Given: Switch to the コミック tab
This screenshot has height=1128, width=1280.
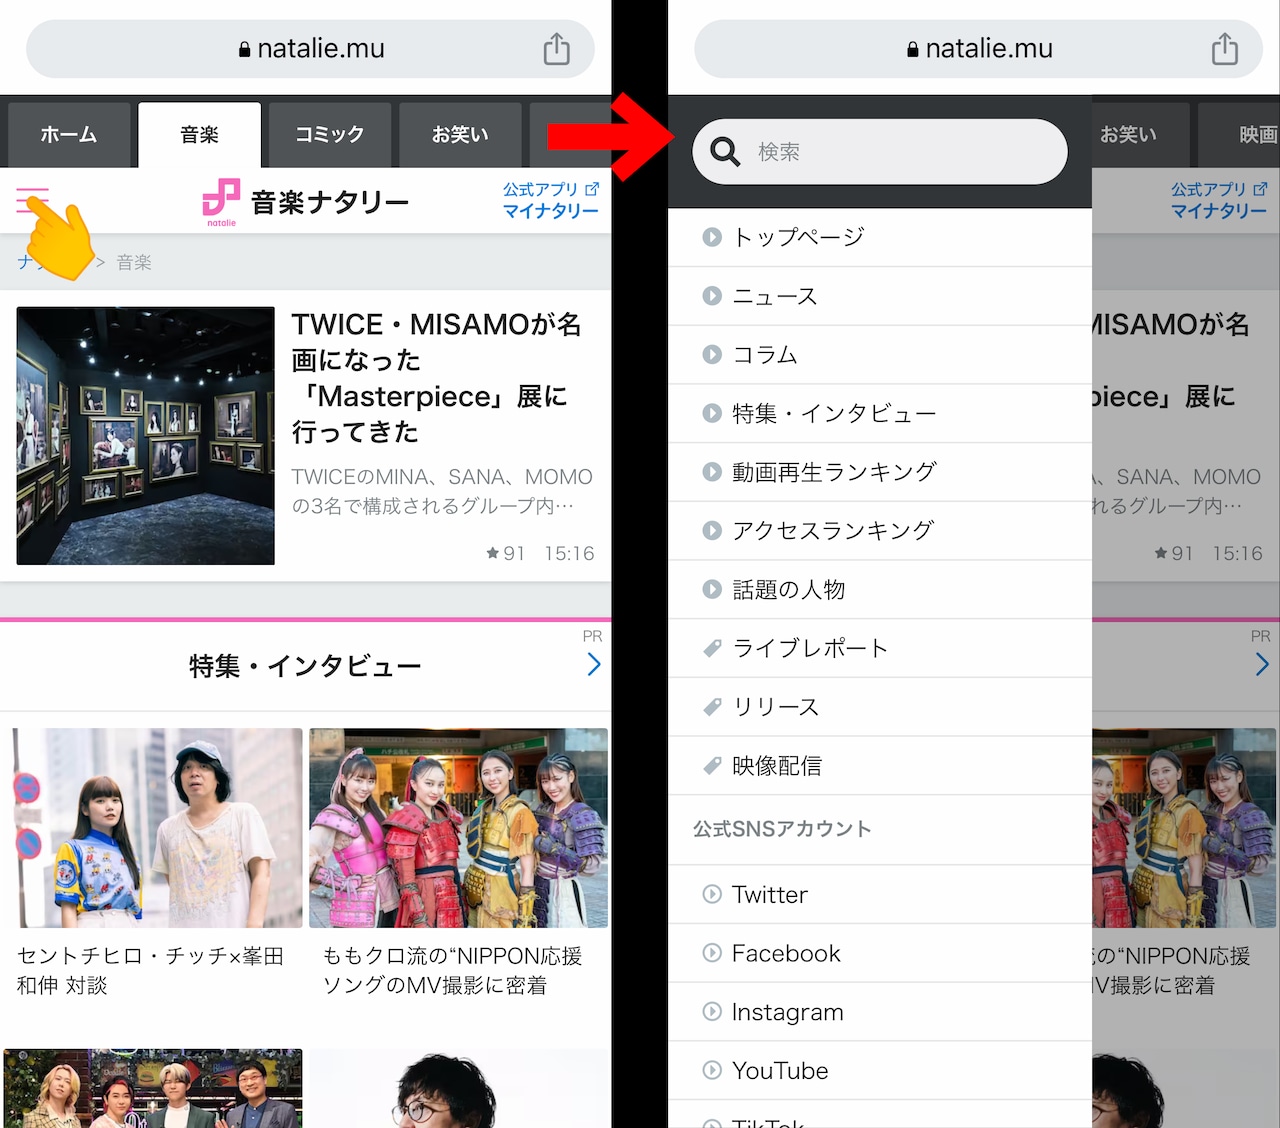Looking at the screenshot, I should [x=329, y=134].
